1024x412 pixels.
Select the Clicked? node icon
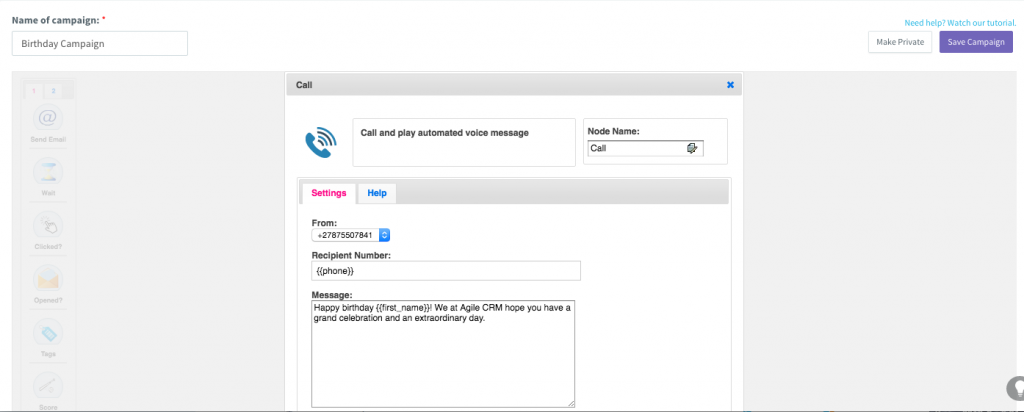click(x=48, y=226)
